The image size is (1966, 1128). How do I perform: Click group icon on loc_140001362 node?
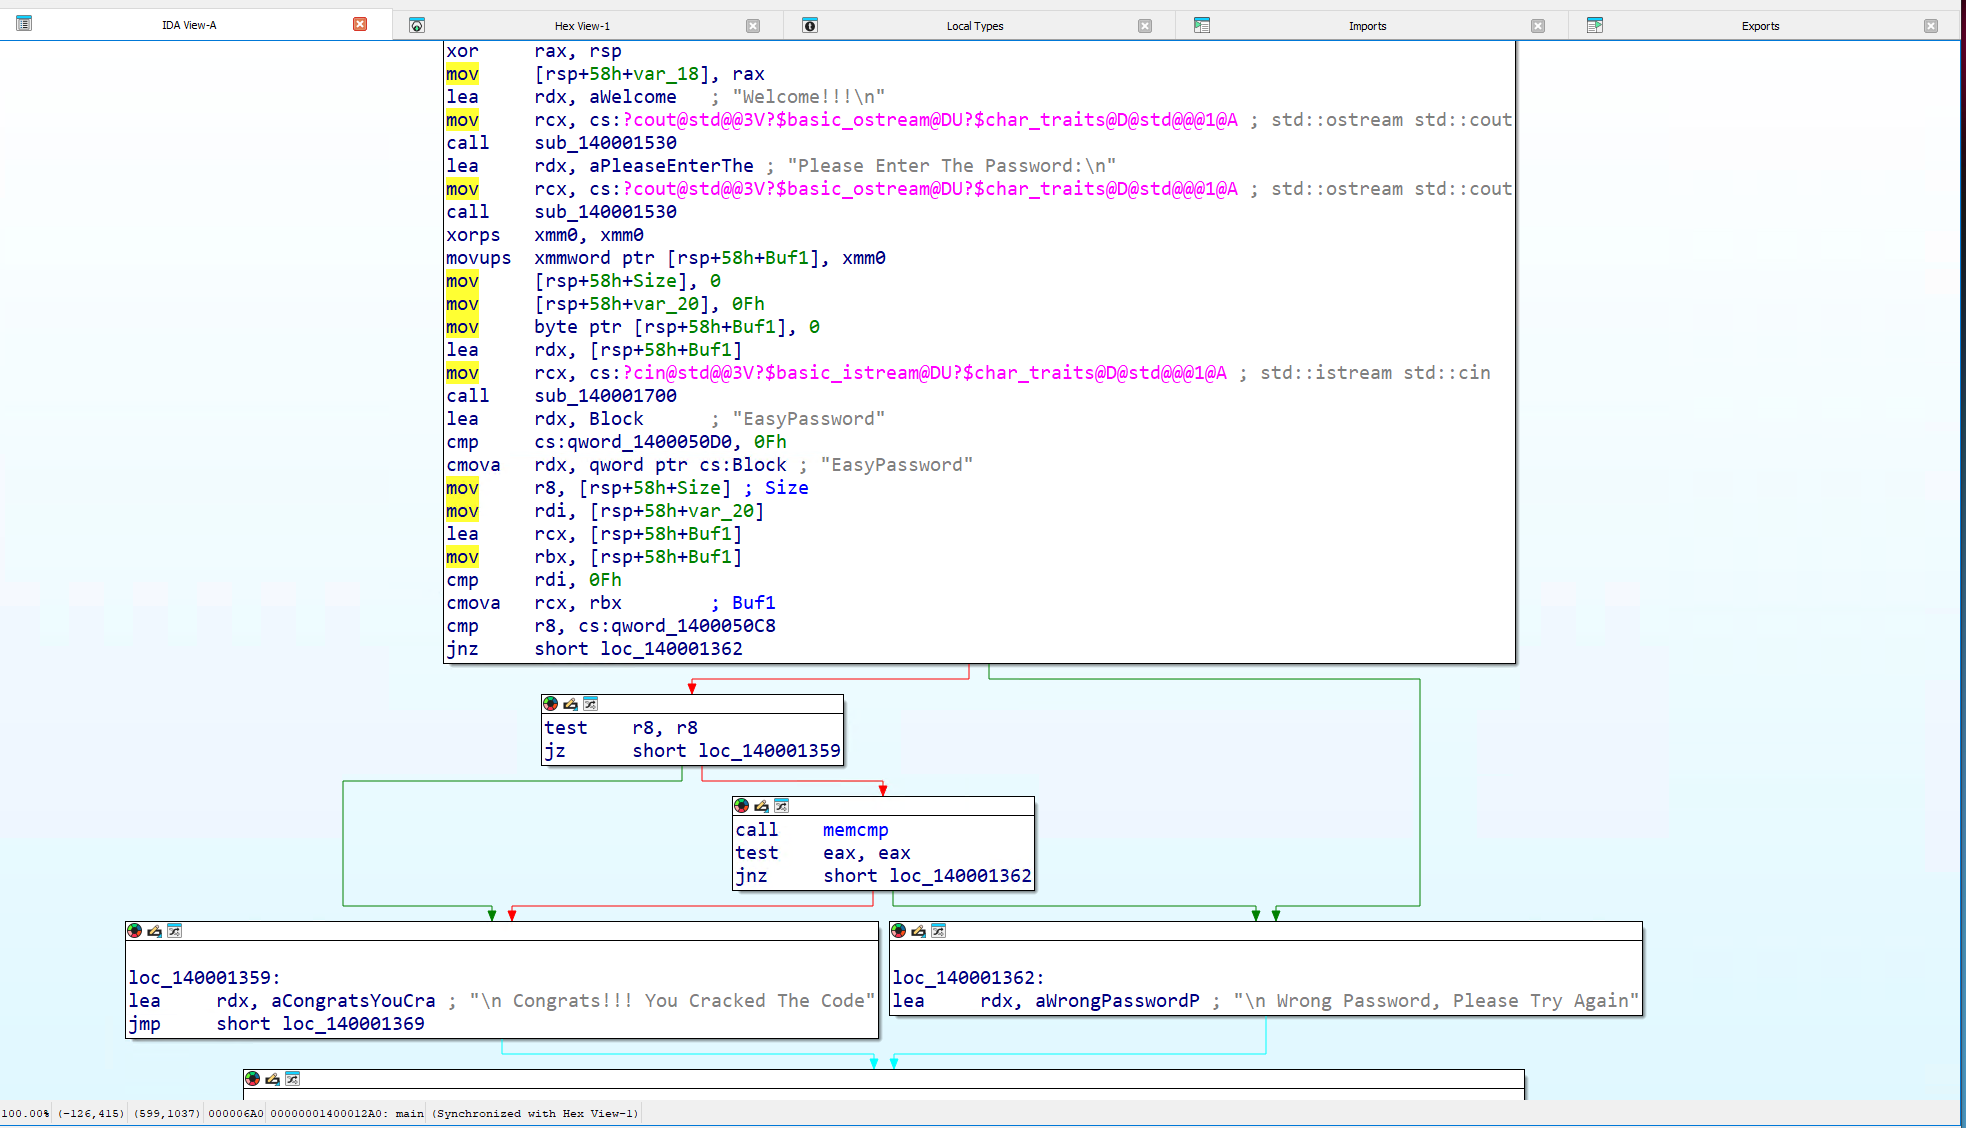coord(938,931)
